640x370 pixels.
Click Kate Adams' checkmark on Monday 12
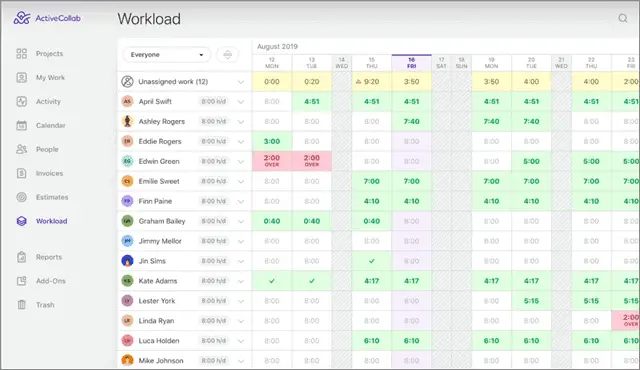[x=272, y=281]
